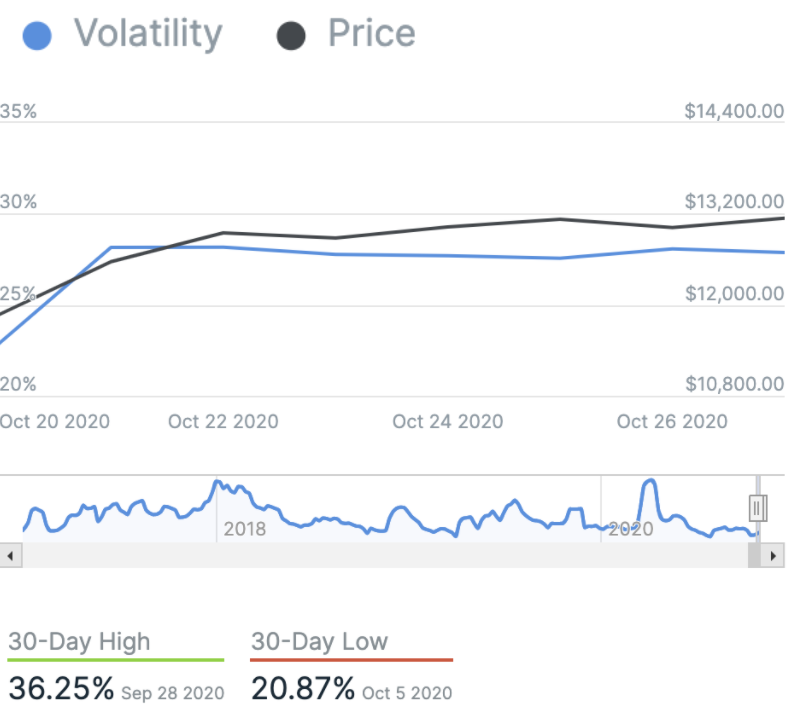
Task: Click the Oct 26 2020 axis label
Action: pos(672,421)
